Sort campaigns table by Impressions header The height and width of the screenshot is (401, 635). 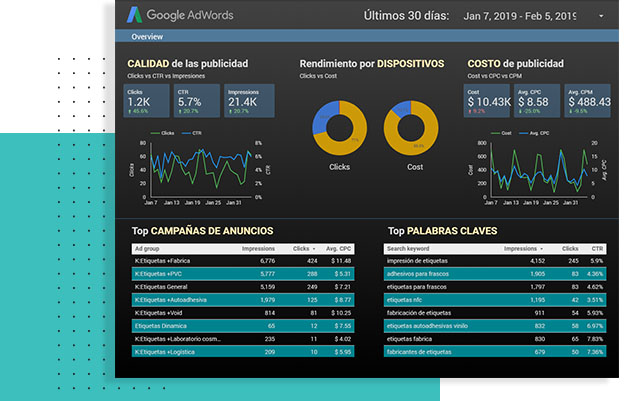coord(258,249)
